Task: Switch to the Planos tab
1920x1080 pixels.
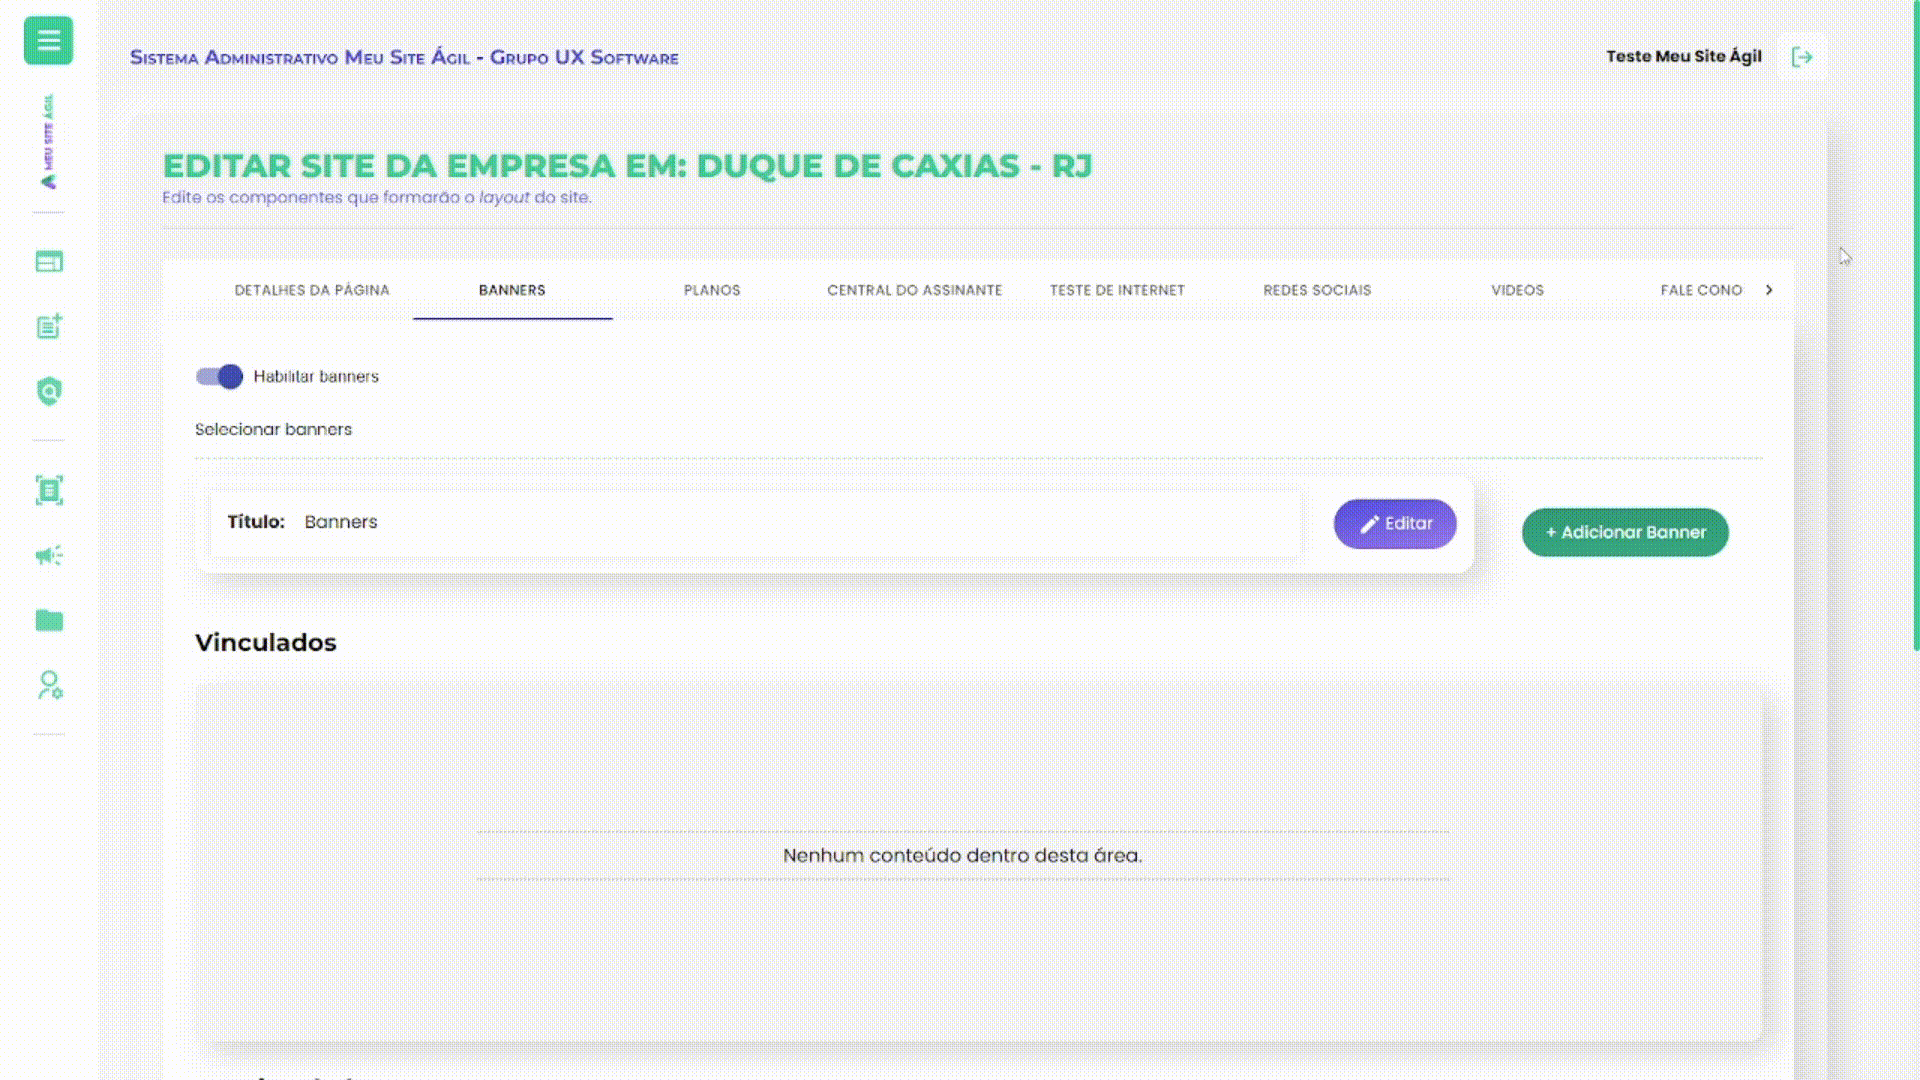Action: 712,290
